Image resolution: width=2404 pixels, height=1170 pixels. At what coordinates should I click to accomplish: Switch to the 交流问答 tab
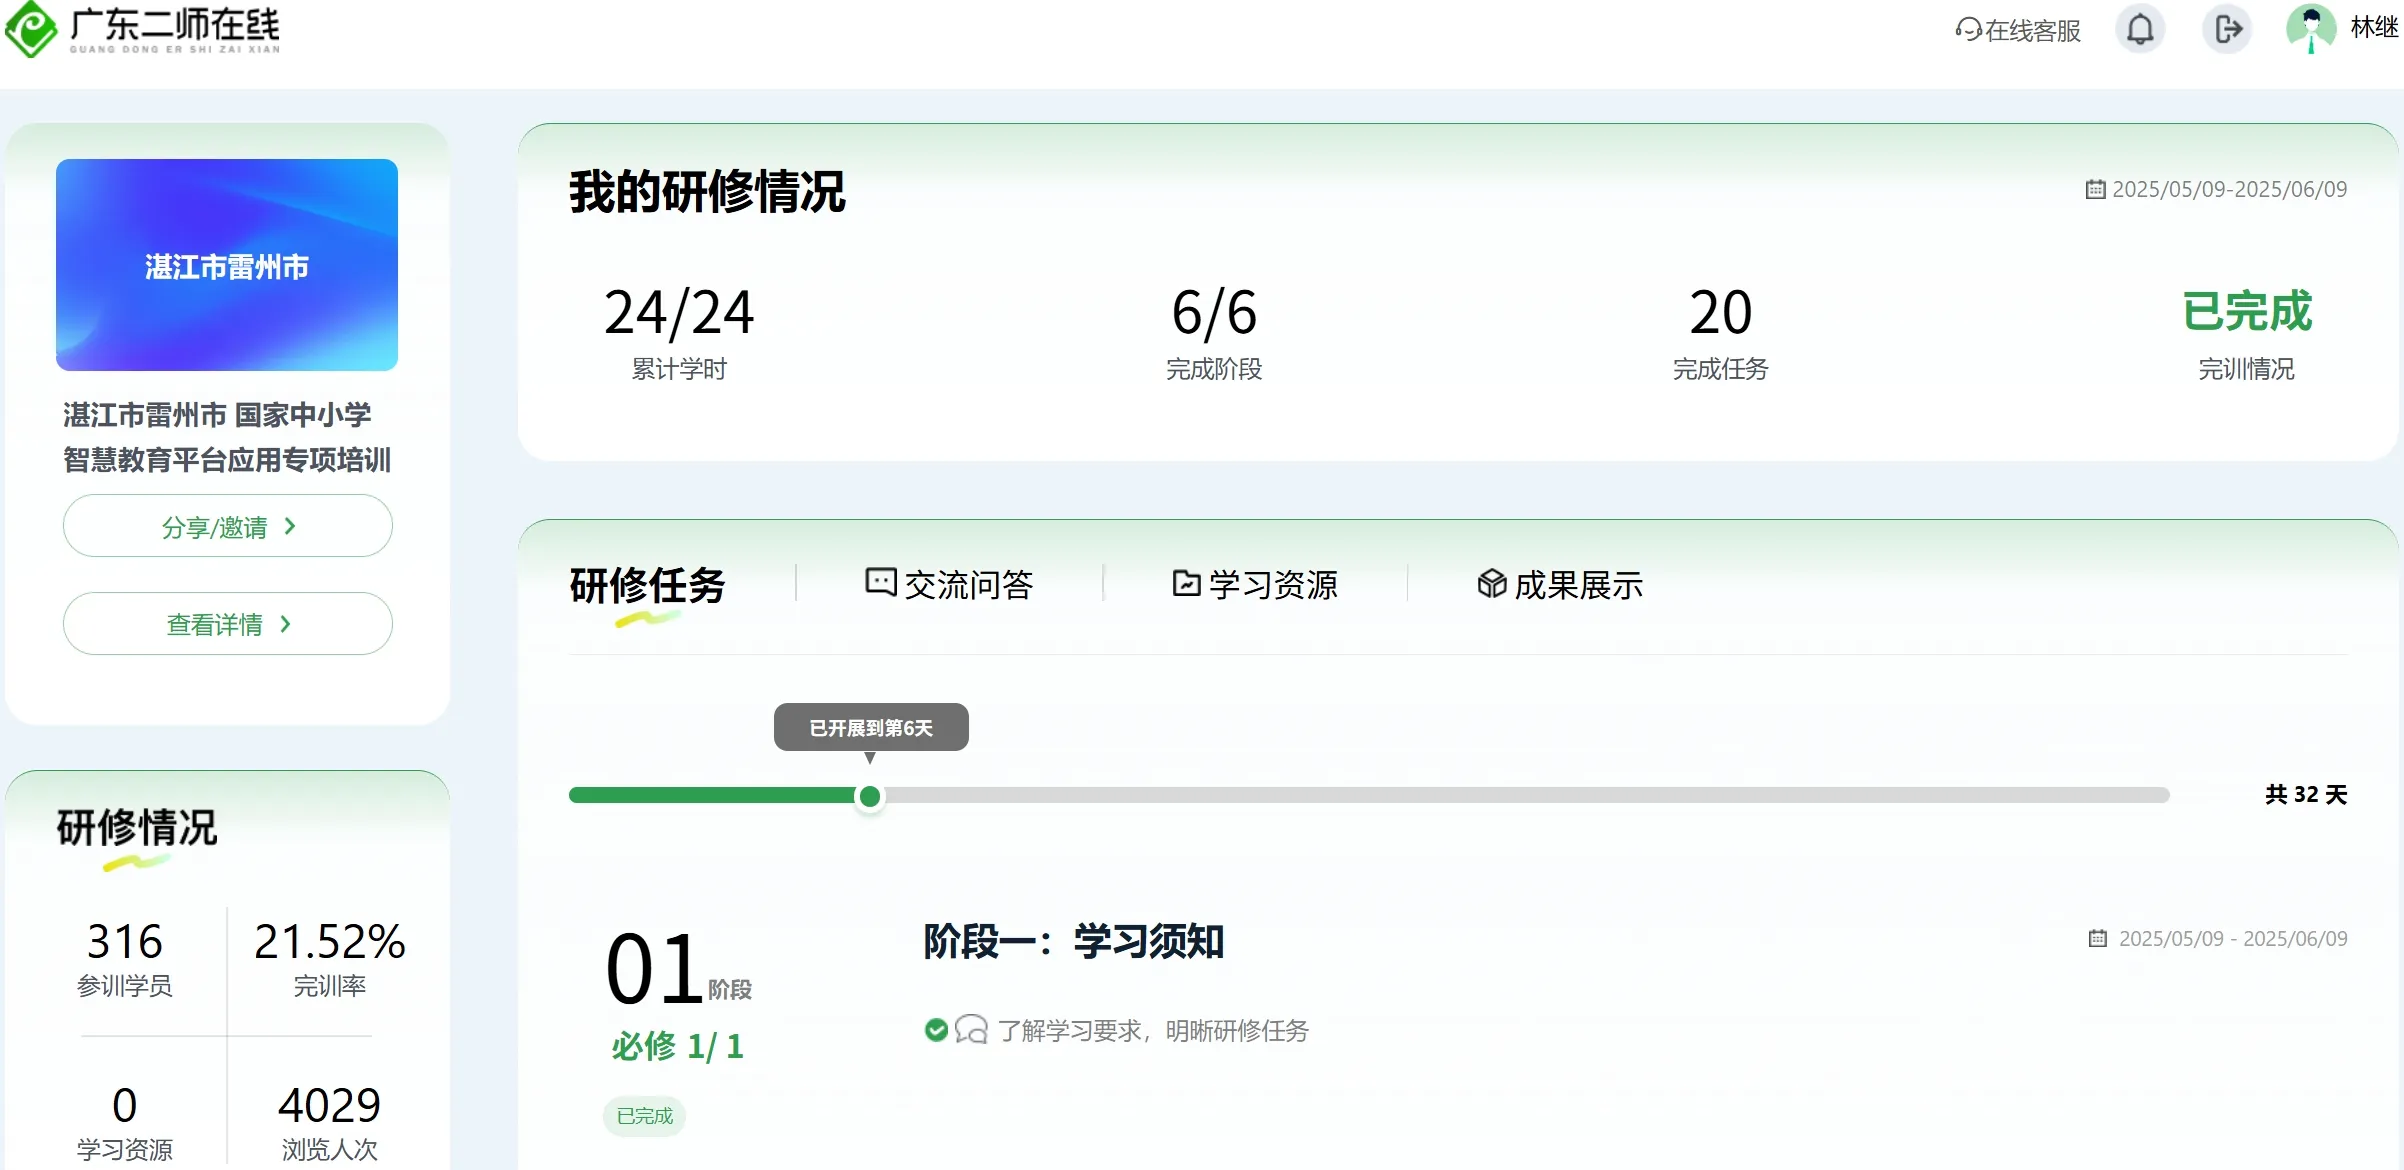coord(949,585)
